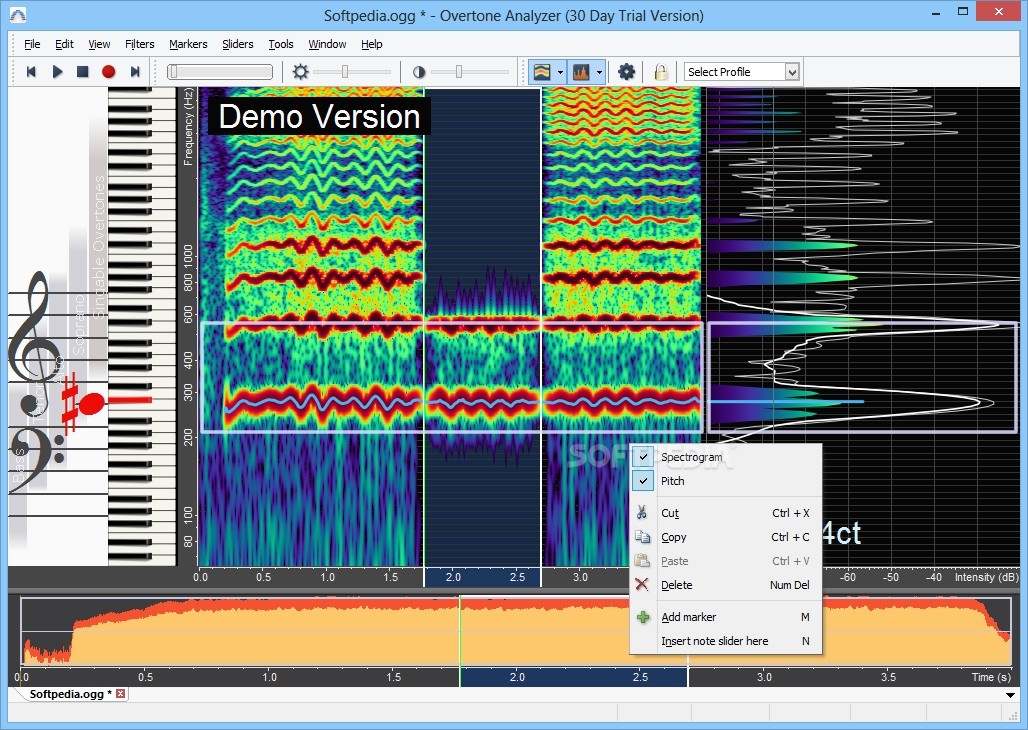Start playback with the Play button
This screenshot has height=730, width=1028.
[58, 71]
